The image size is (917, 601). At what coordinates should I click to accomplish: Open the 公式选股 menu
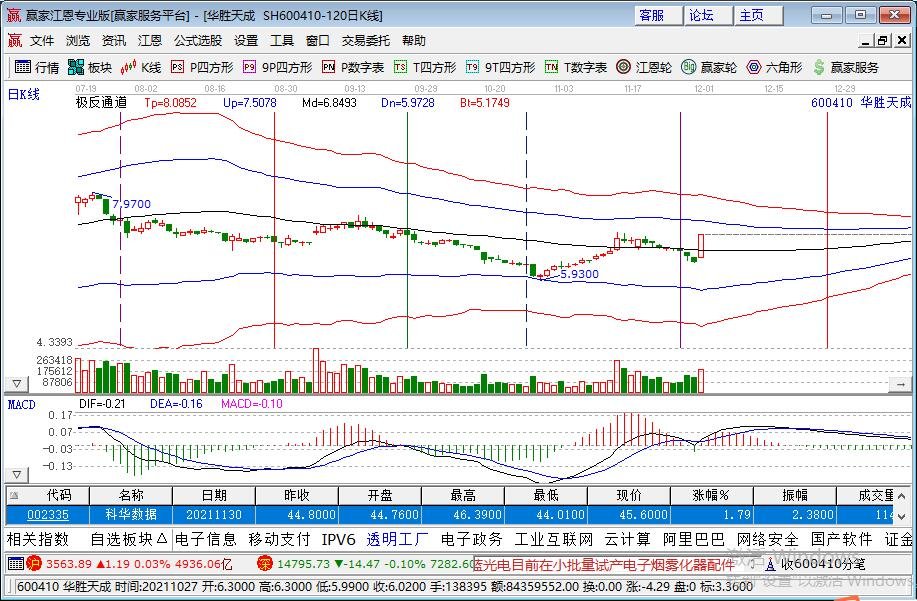click(x=198, y=40)
